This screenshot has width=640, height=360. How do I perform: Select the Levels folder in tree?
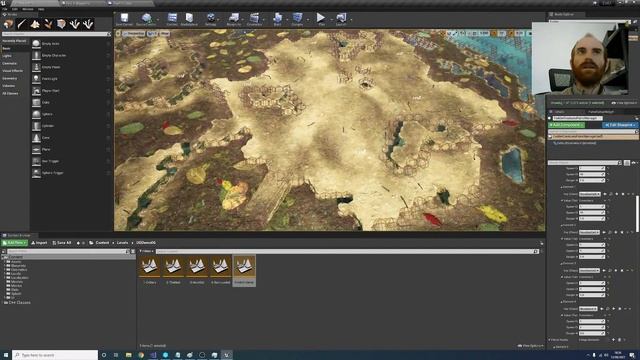point(16,274)
